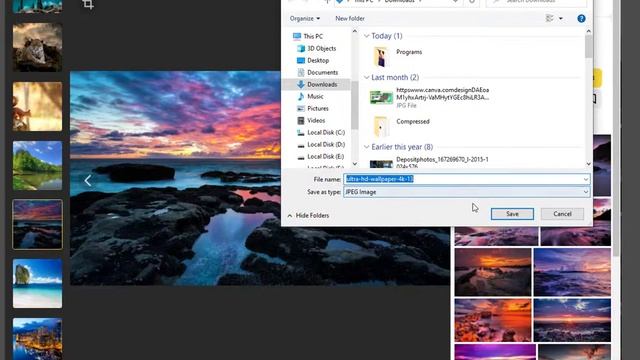Screen dimensions: 640x360
Task: Click the navigation pane scroll up arrow
Action: (354, 31)
